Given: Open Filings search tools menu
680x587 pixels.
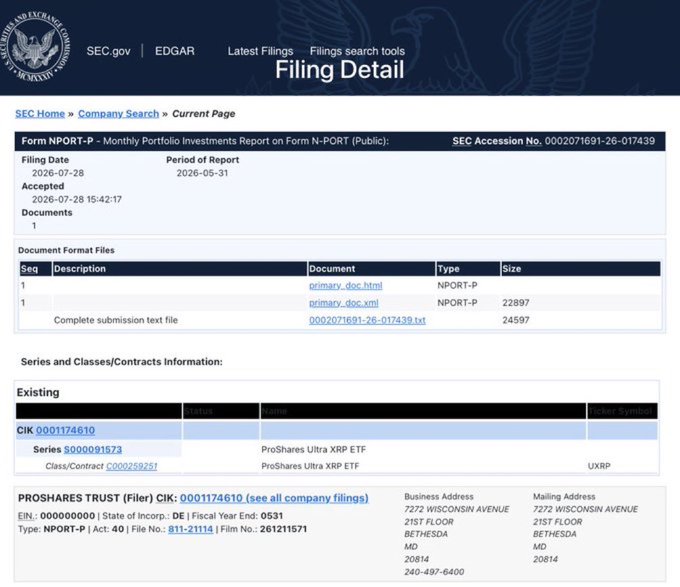Looking at the screenshot, I should click(x=357, y=51).
